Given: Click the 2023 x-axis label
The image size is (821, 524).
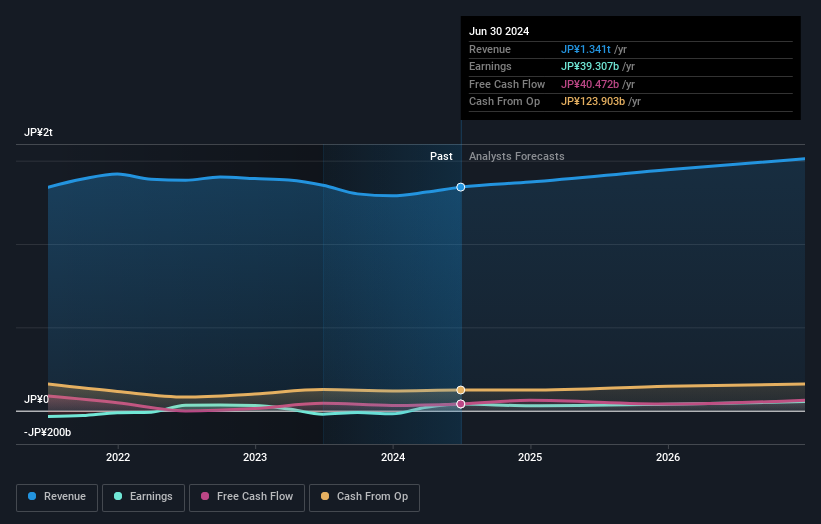Looking at the screenshot, I should click(x=255, y=457).
